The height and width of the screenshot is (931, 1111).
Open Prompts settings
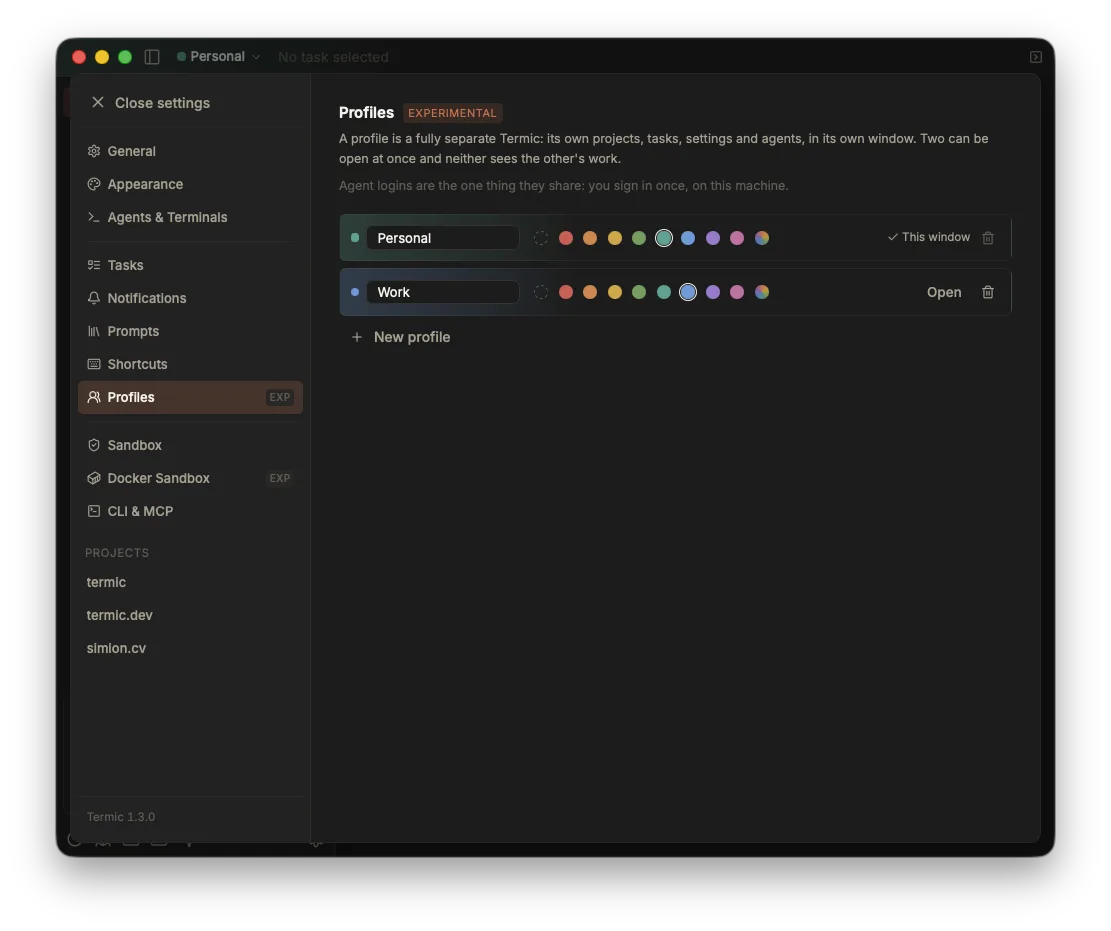[x=191, y=331]
